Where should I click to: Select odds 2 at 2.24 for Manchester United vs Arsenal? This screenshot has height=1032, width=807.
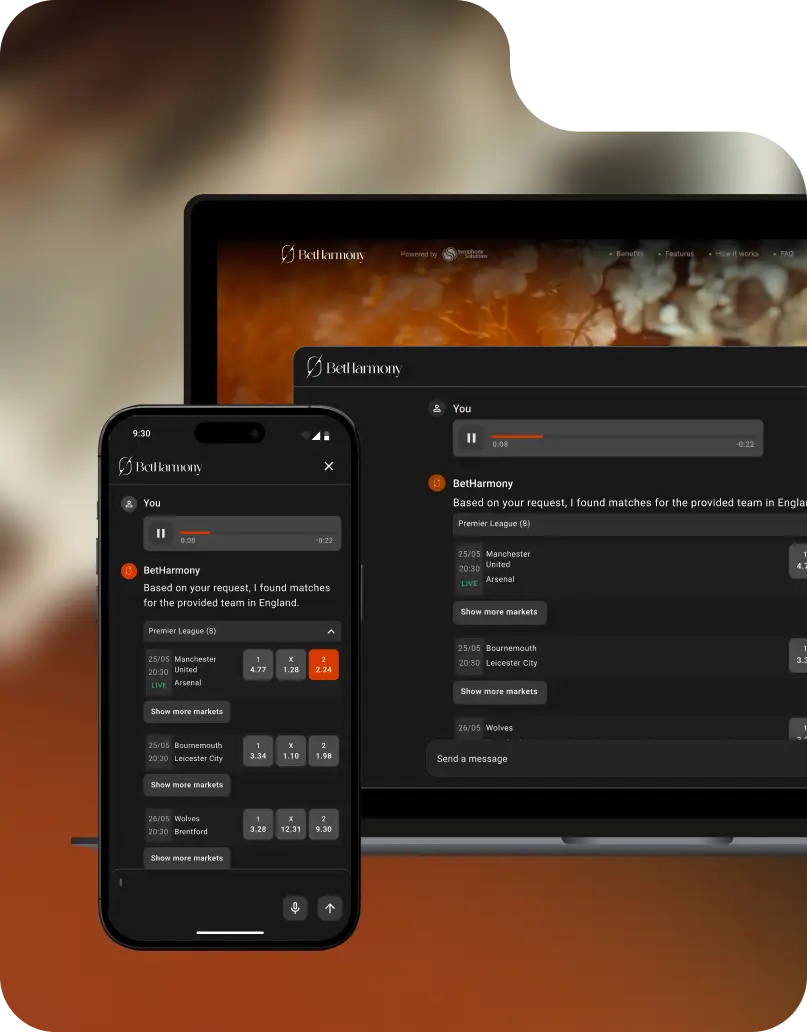click(323, 665)
